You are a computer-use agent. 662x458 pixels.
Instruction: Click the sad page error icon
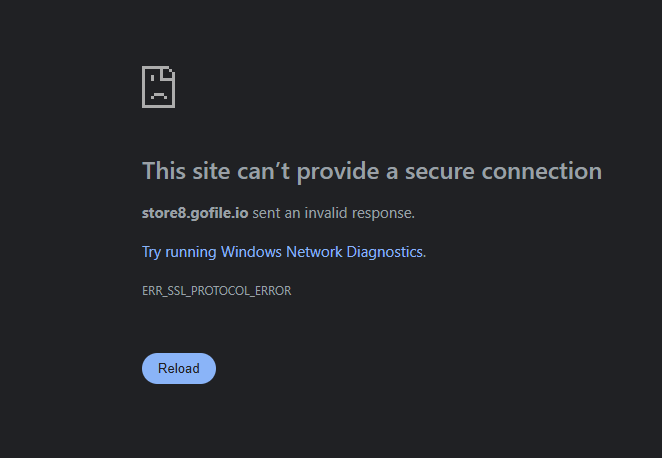point(159,87)
